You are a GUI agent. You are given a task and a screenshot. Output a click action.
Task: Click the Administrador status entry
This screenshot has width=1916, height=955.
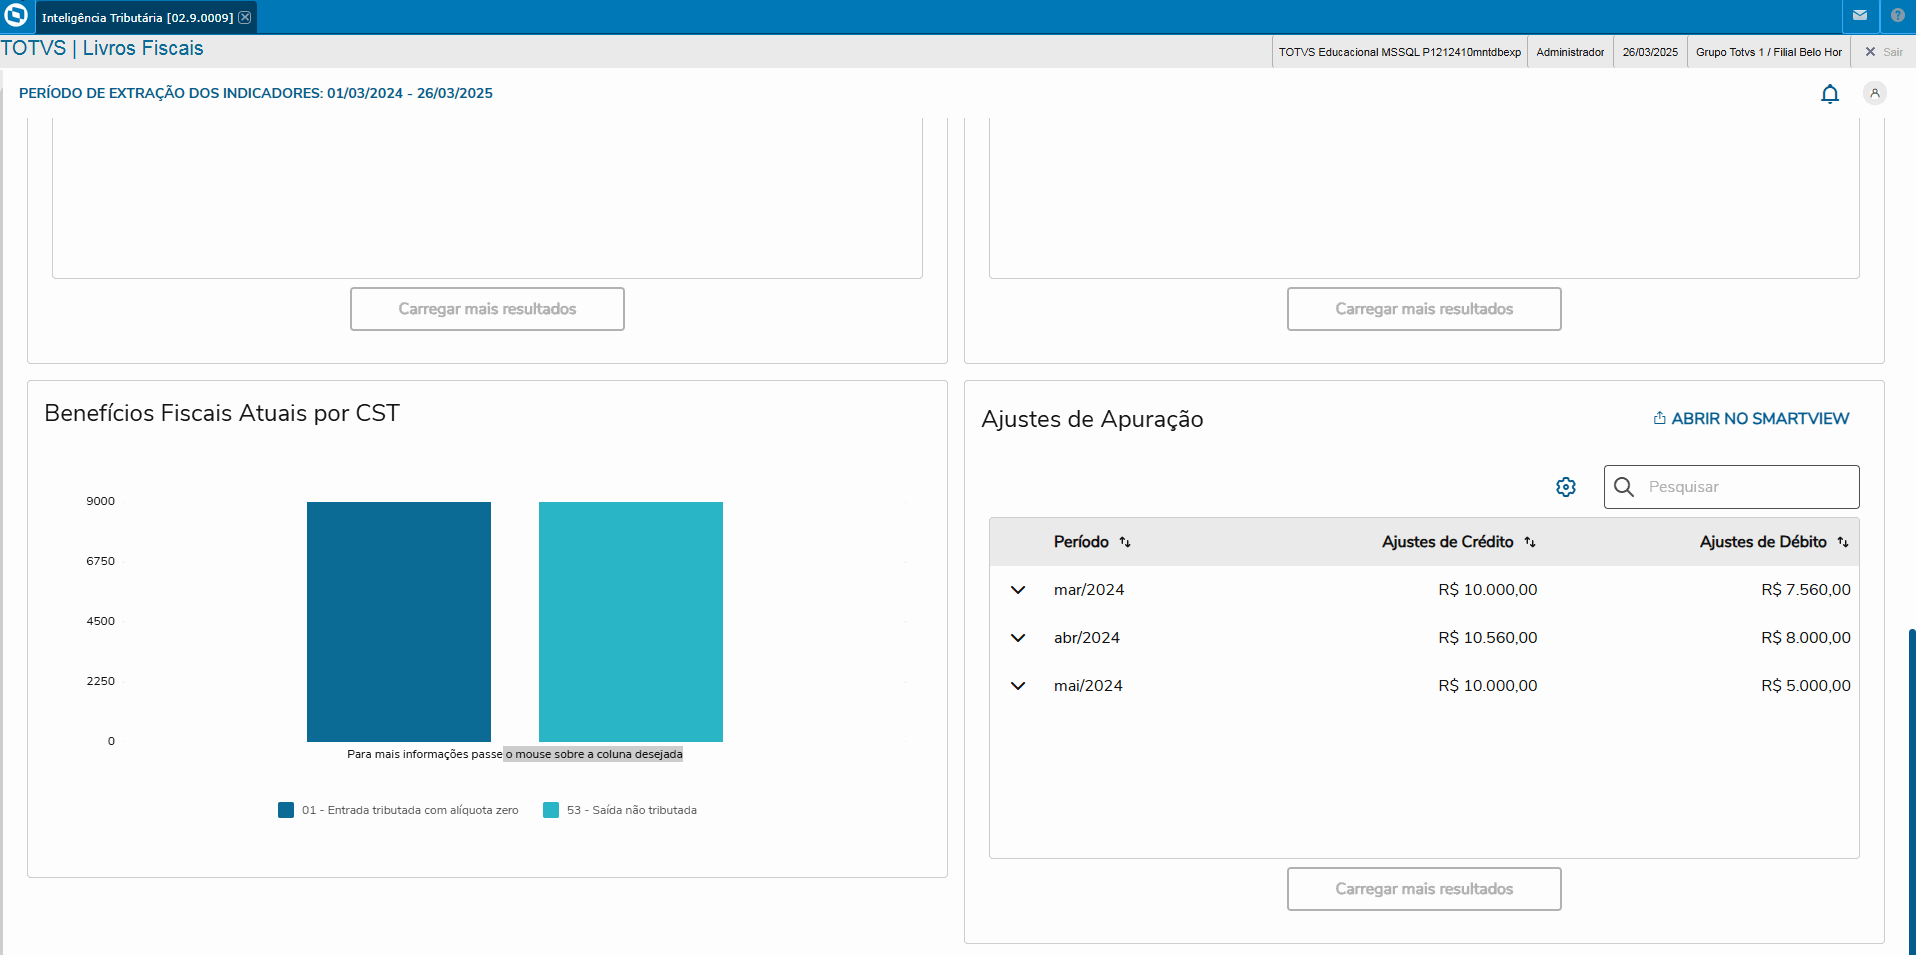(1570, 52)
